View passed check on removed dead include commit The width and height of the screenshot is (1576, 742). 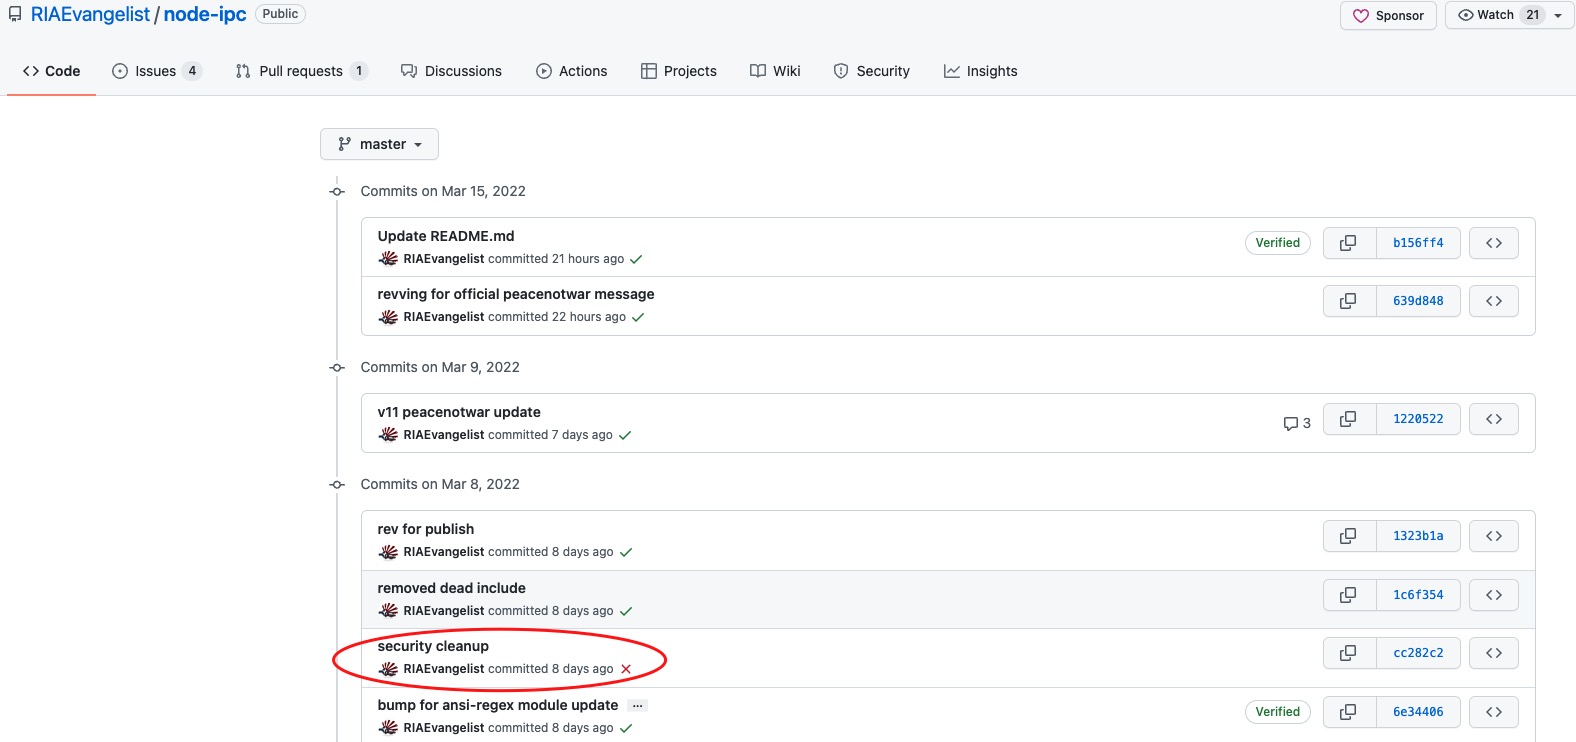tap(626, 611)
